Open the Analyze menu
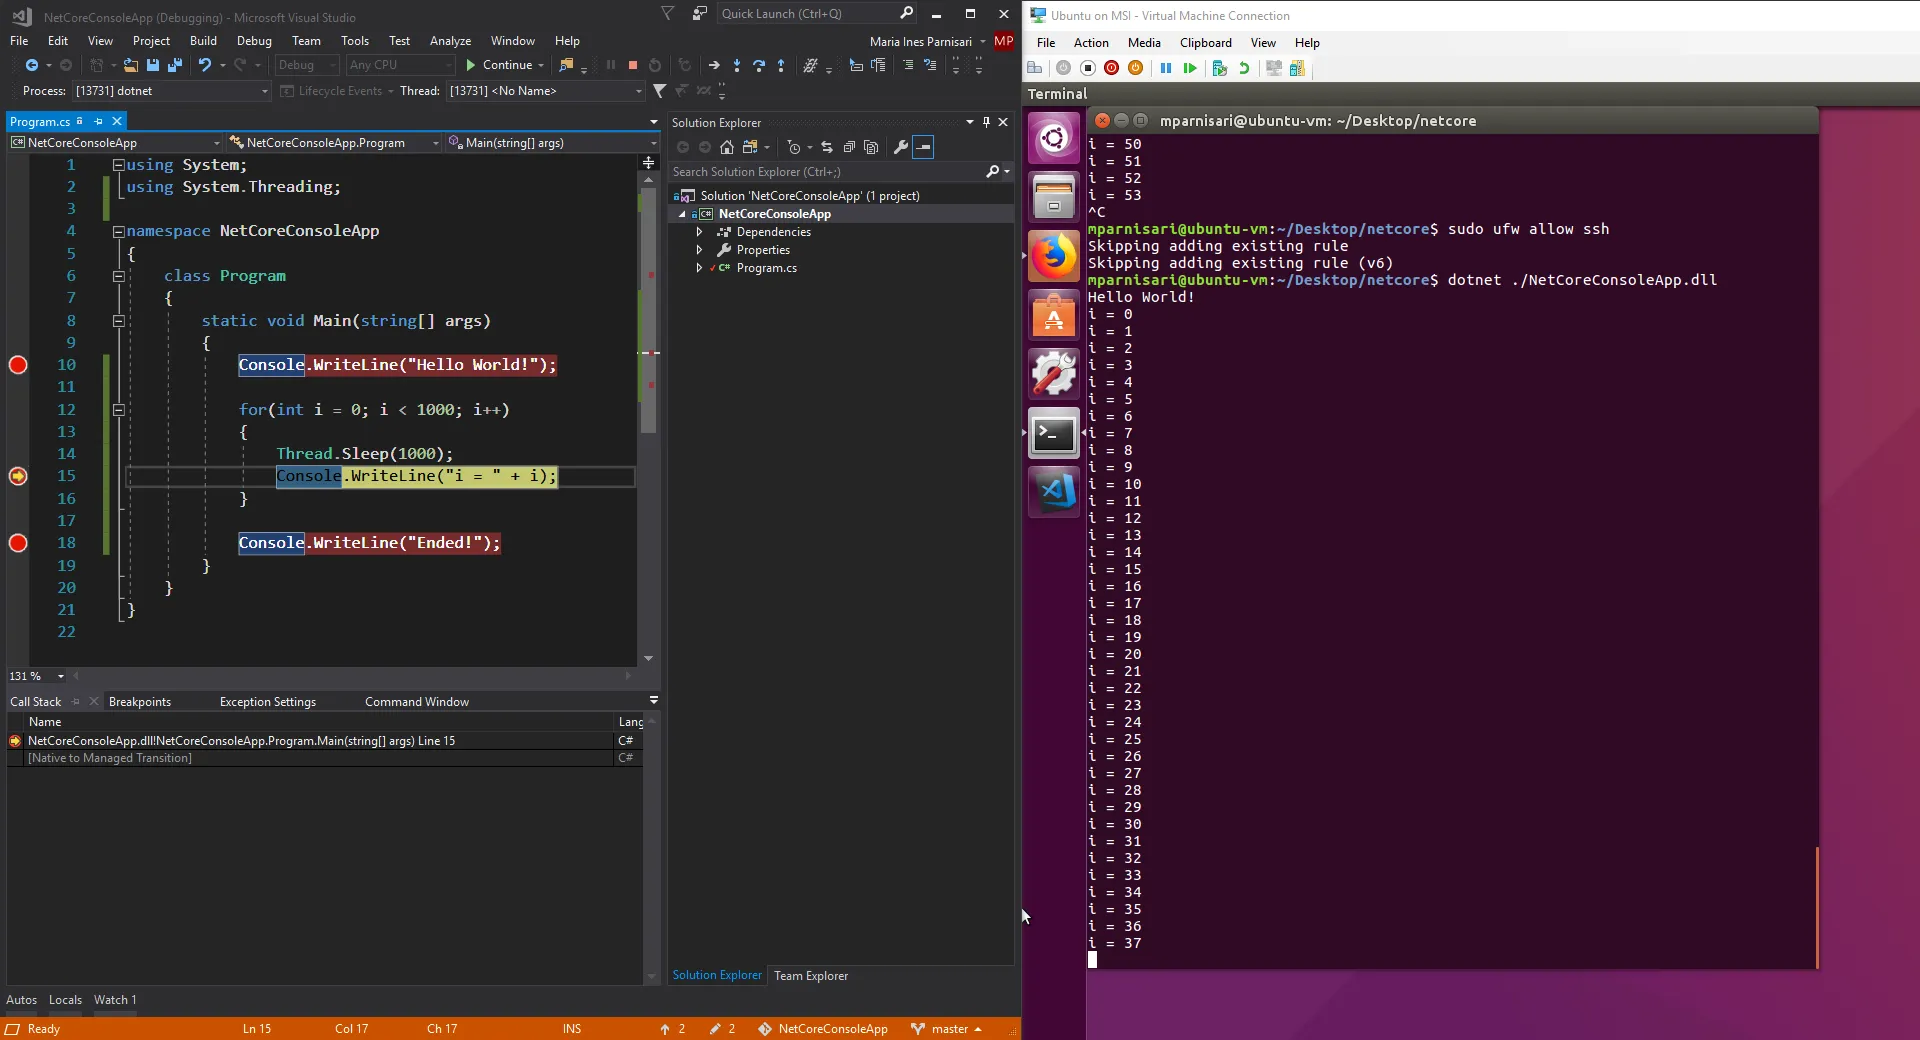1920x1040 pixels. (x=450, y=41)
